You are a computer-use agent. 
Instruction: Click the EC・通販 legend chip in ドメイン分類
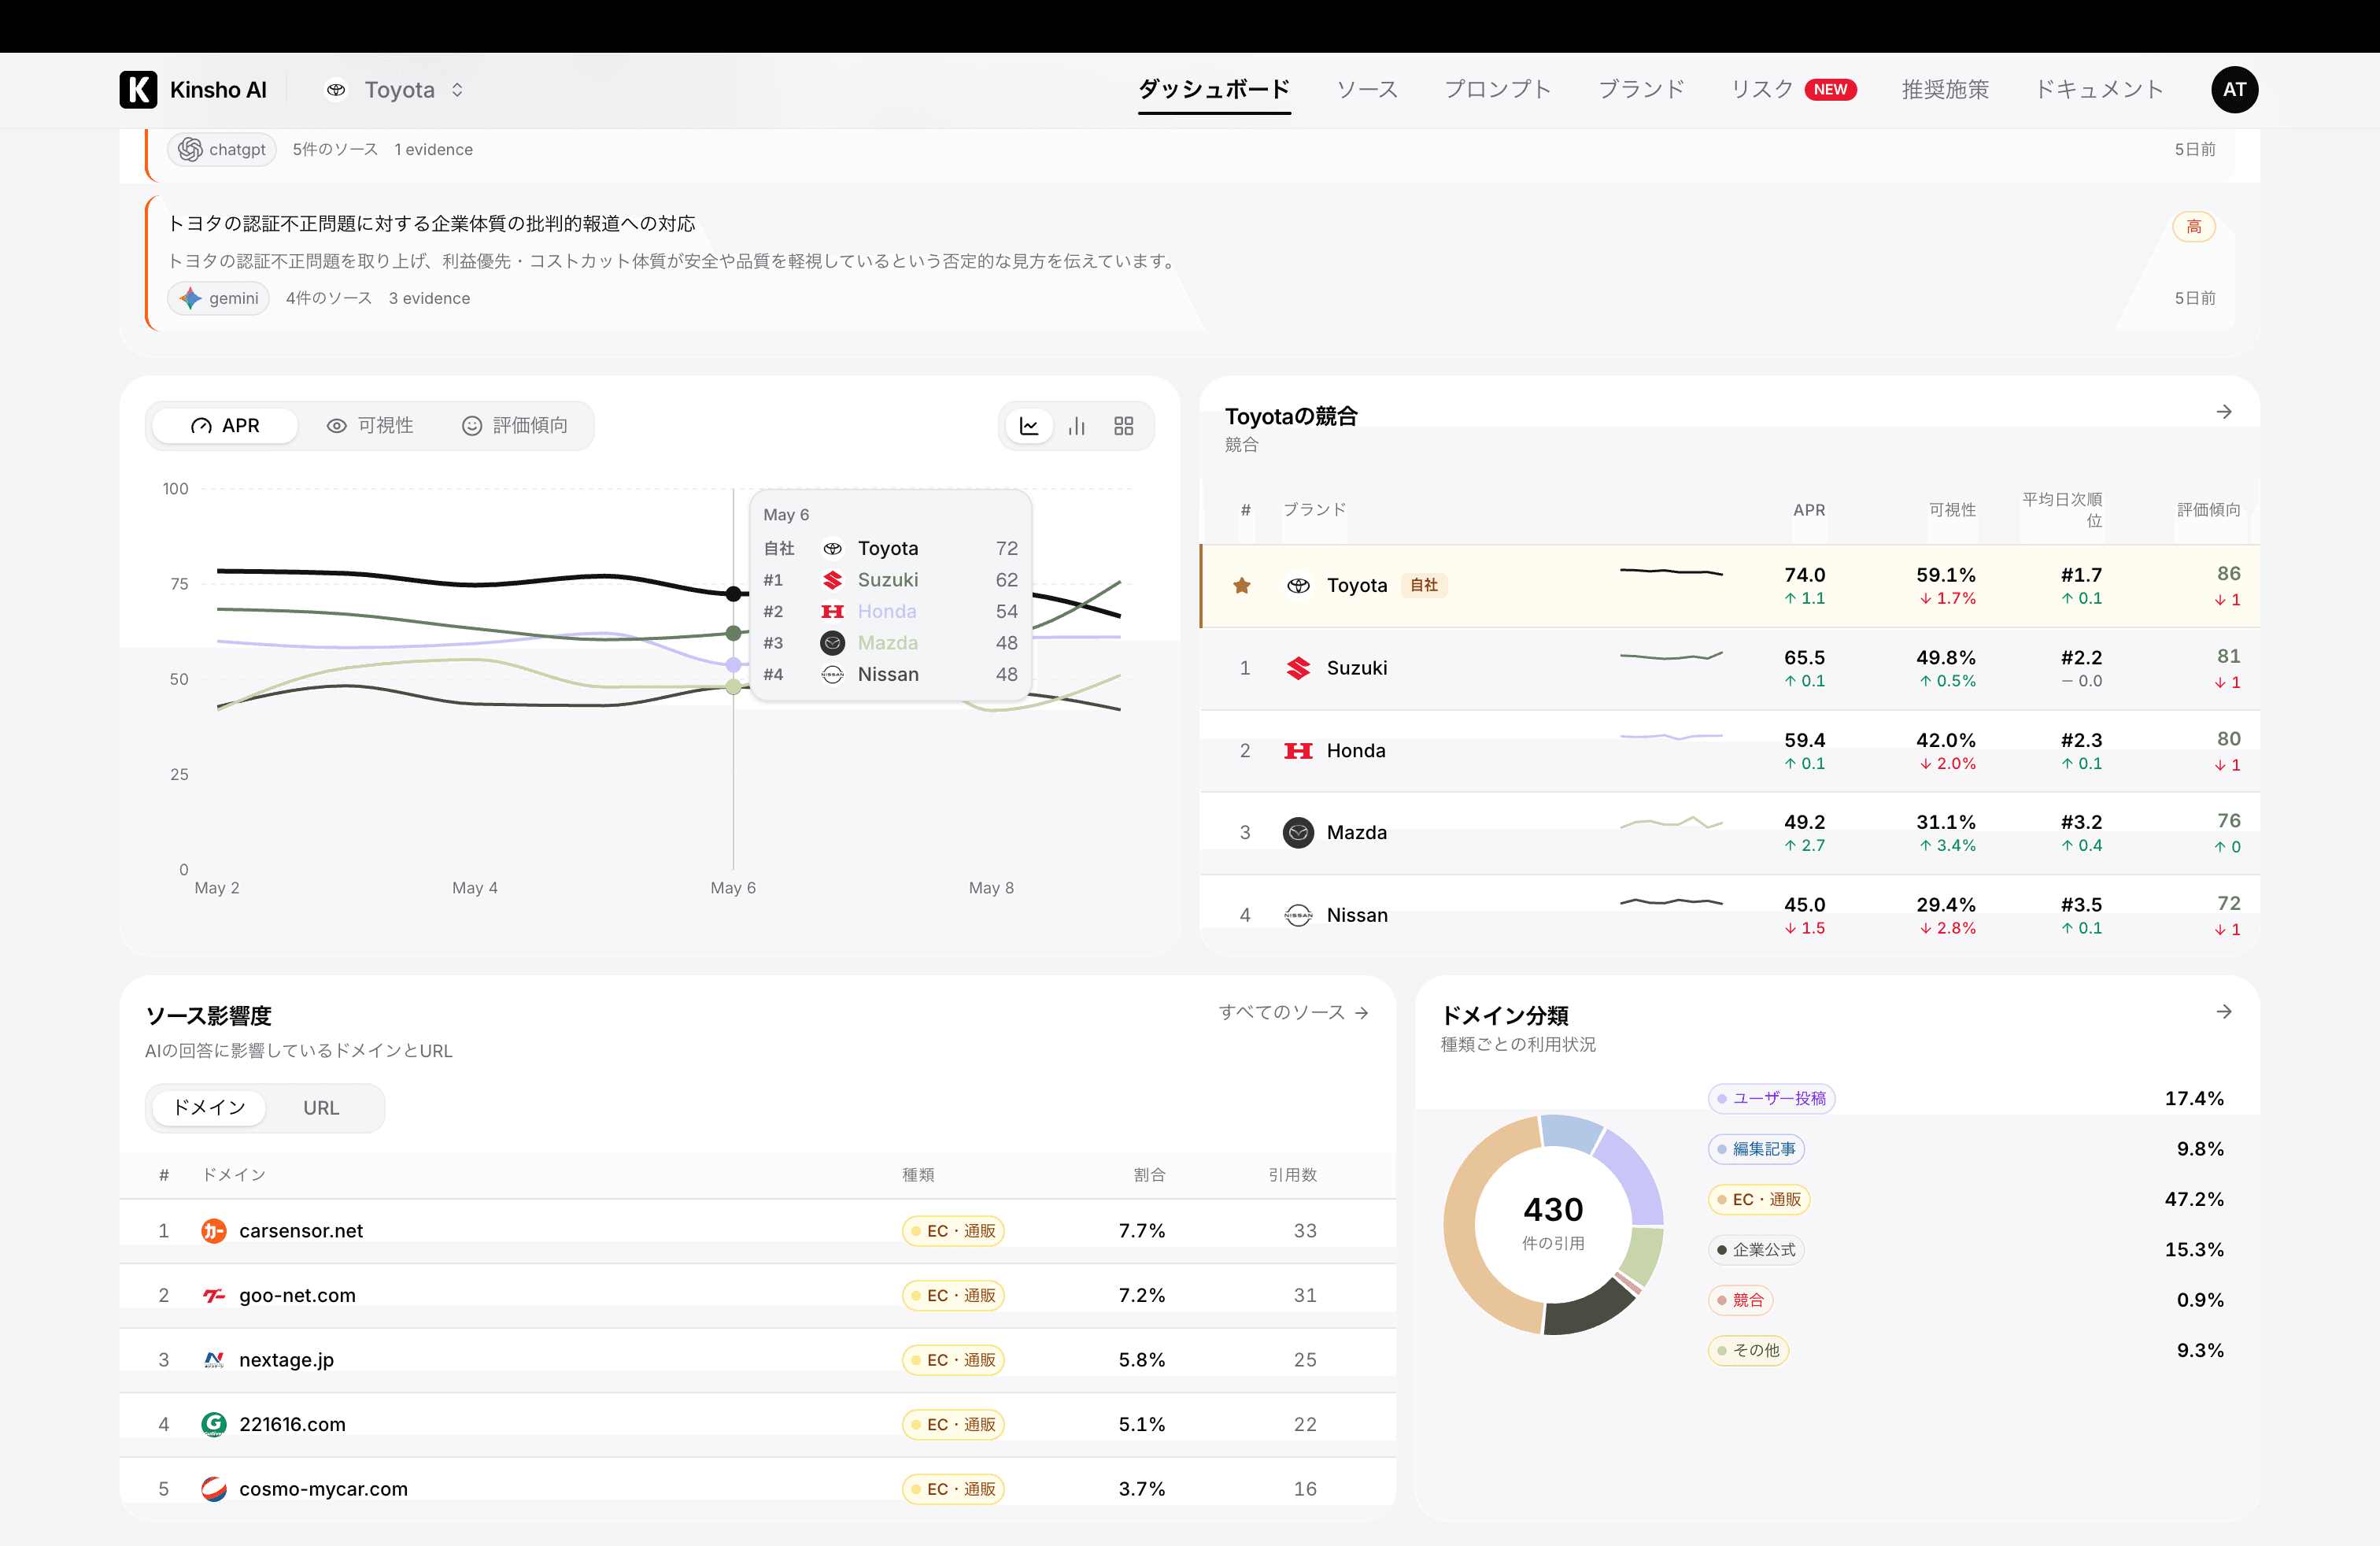[x=1759, y=1199]
